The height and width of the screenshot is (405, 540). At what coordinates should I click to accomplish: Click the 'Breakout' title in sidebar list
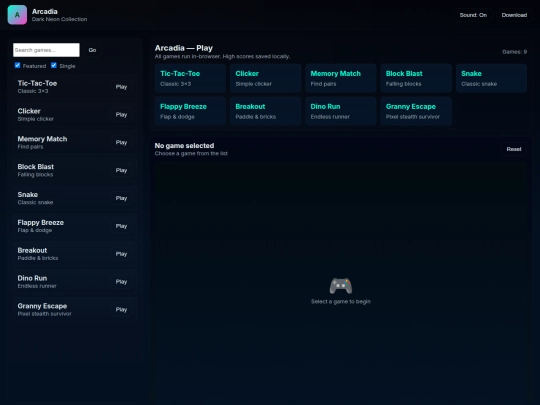[x=32, y=250]
